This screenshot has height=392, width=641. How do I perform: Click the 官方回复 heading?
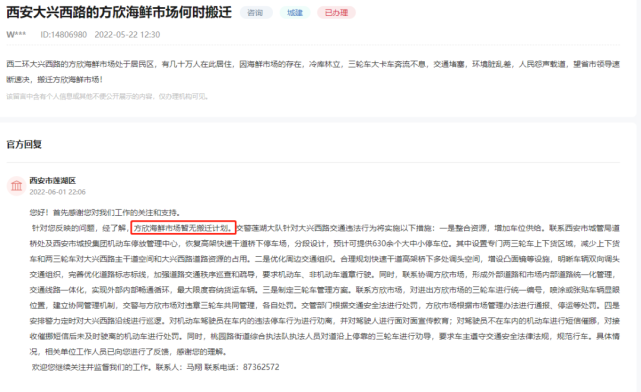pyautogui.click(x=24, y=144)
